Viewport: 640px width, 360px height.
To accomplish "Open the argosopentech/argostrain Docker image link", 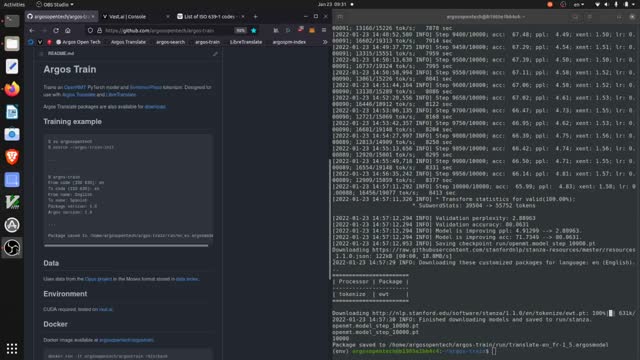I will click(127, 340).
